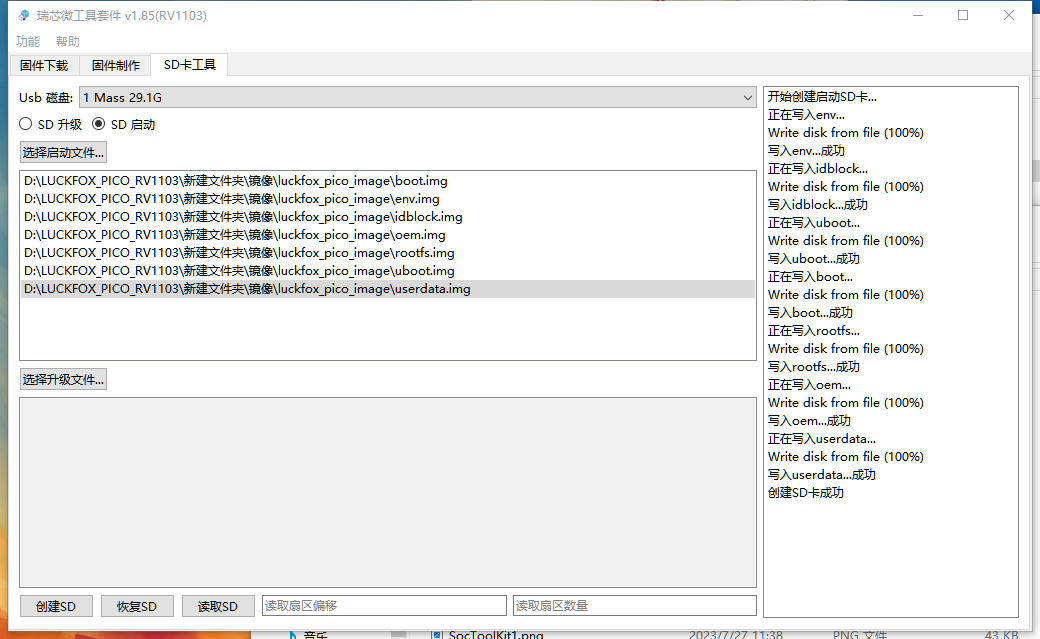Switch to the 固件制作 tab
1040x639 pixels.
(x=115, y=65)
